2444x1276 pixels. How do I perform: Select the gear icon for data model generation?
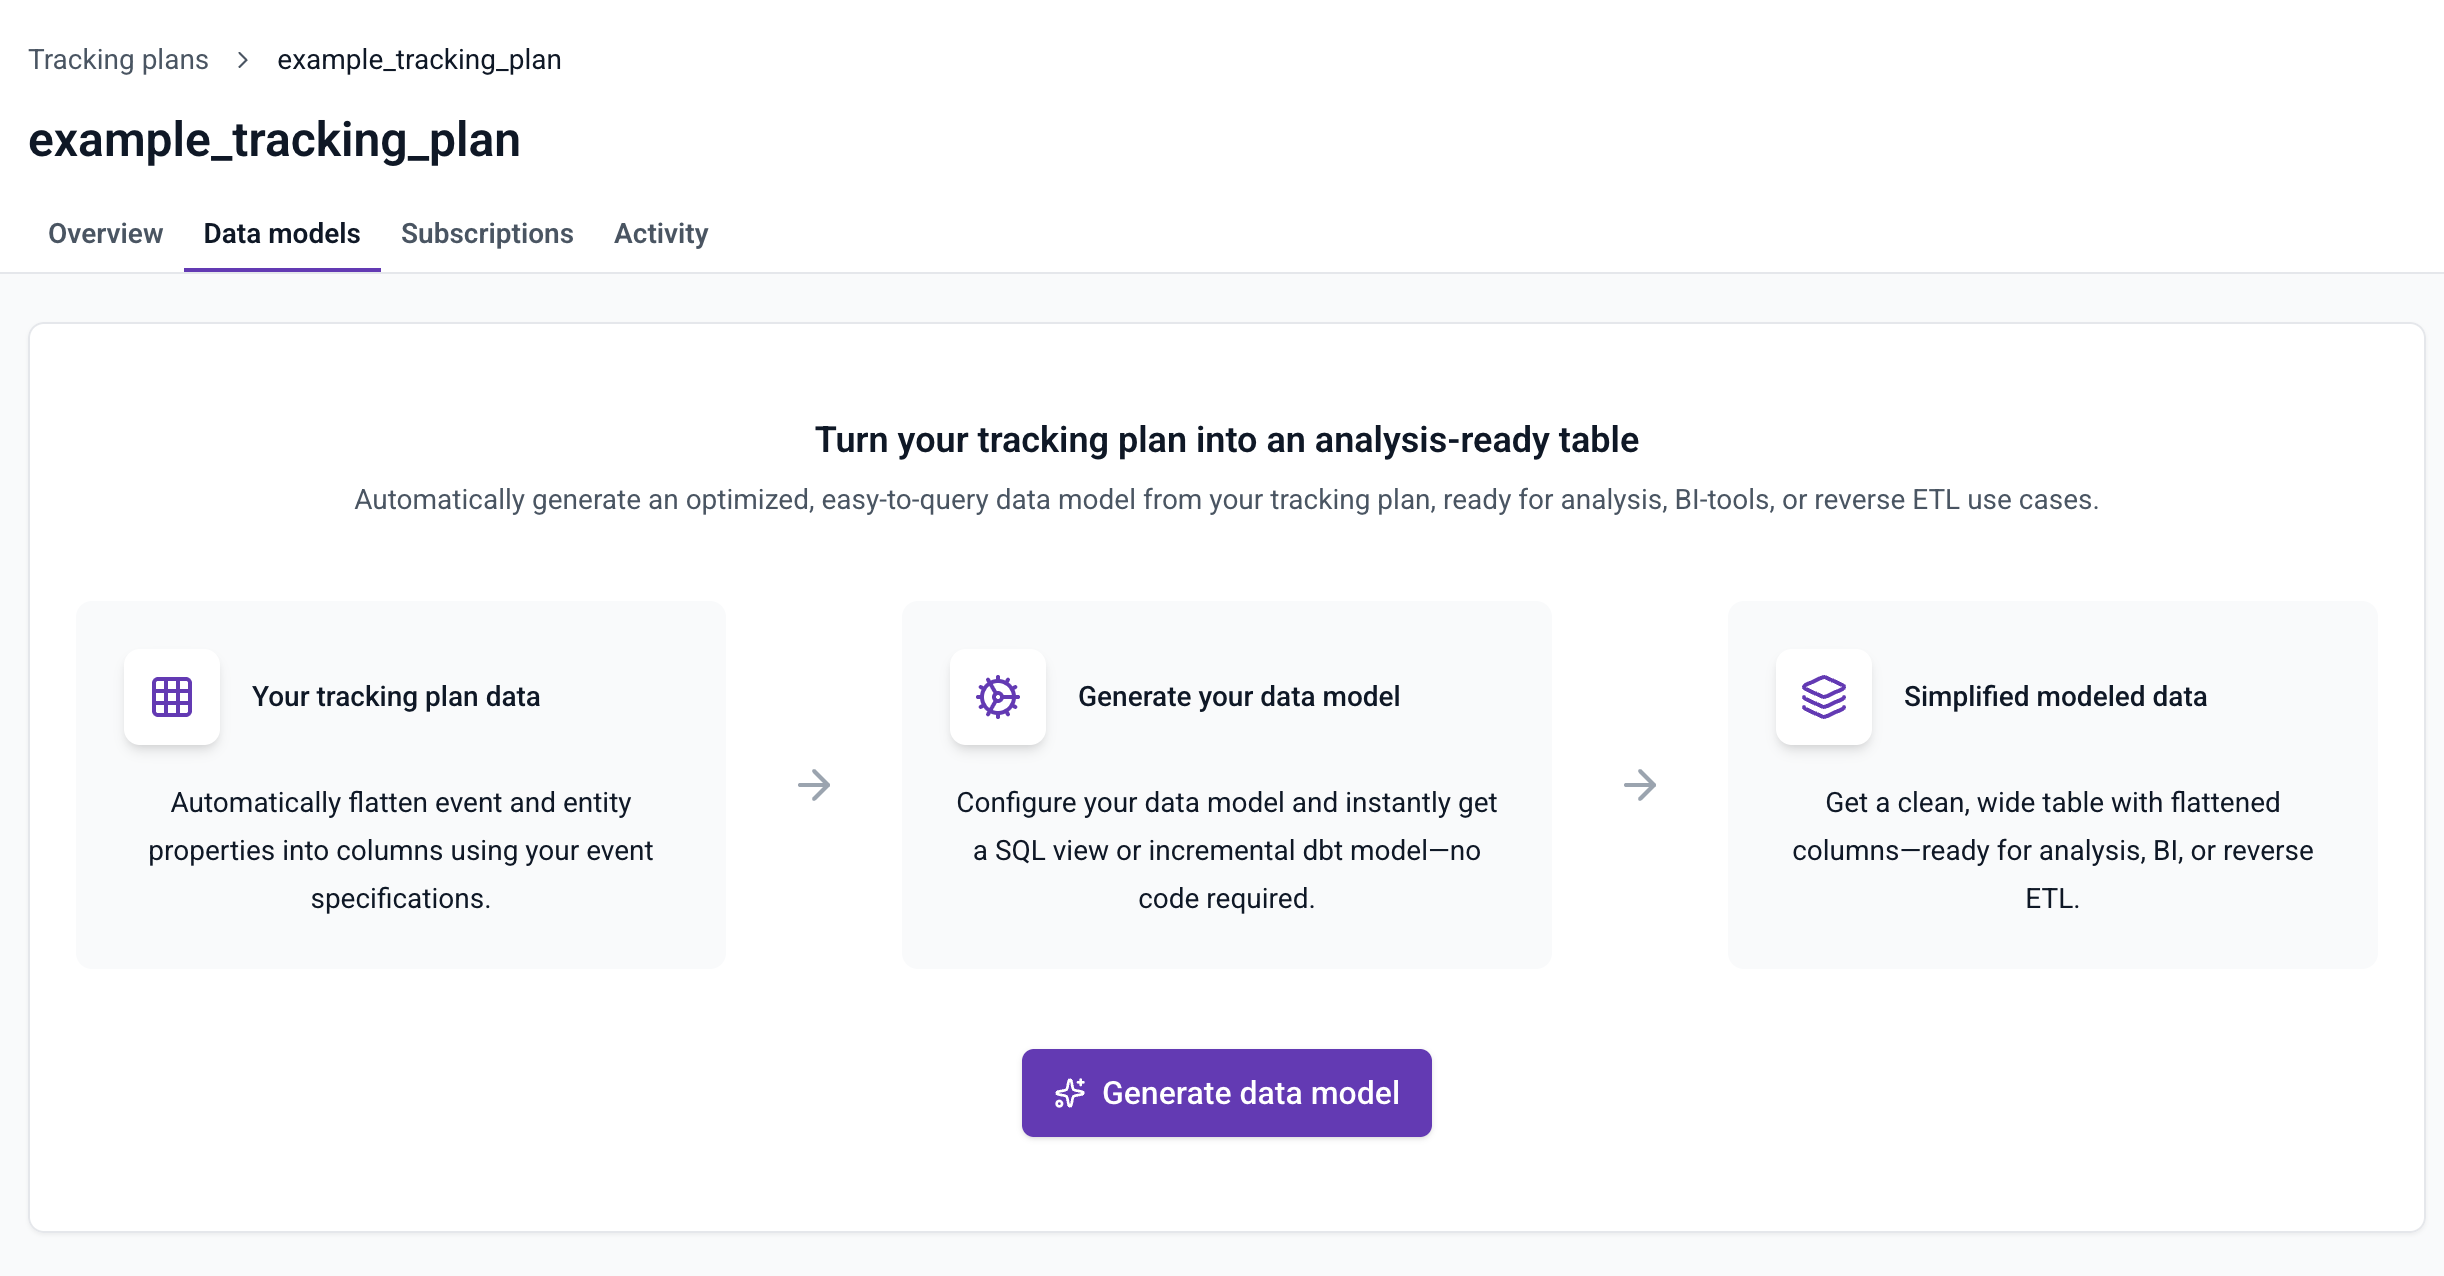tap(997, 697)
